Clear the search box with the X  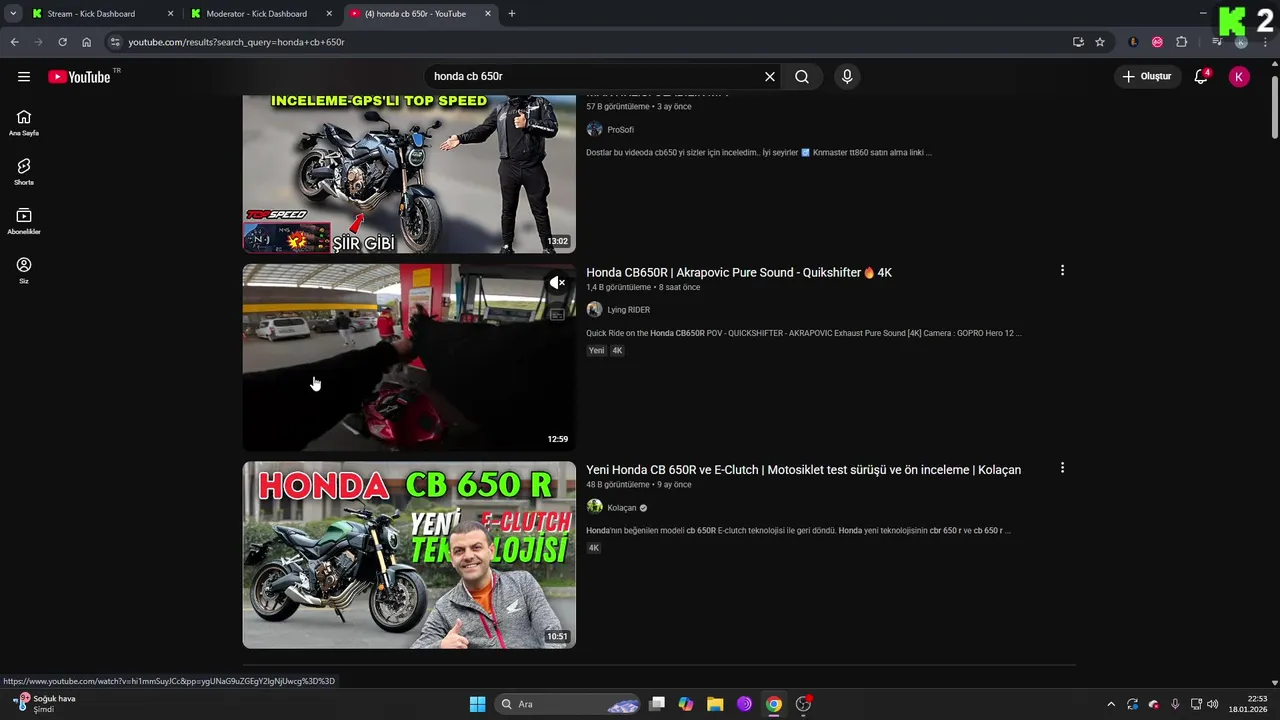(770, 77)
